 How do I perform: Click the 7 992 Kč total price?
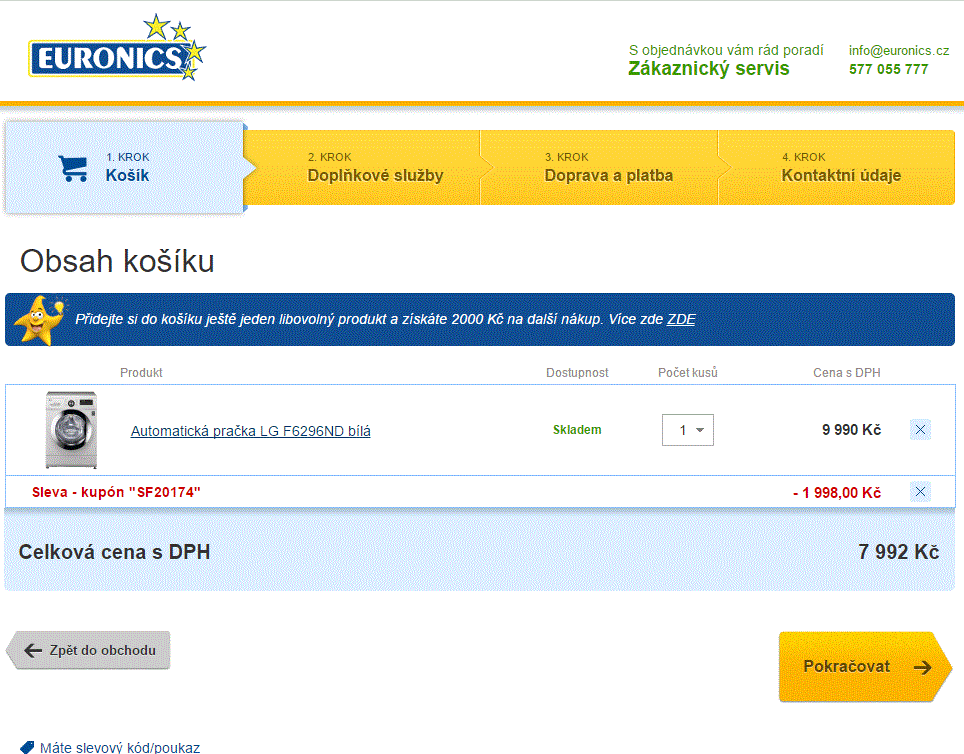click(898, 552)
